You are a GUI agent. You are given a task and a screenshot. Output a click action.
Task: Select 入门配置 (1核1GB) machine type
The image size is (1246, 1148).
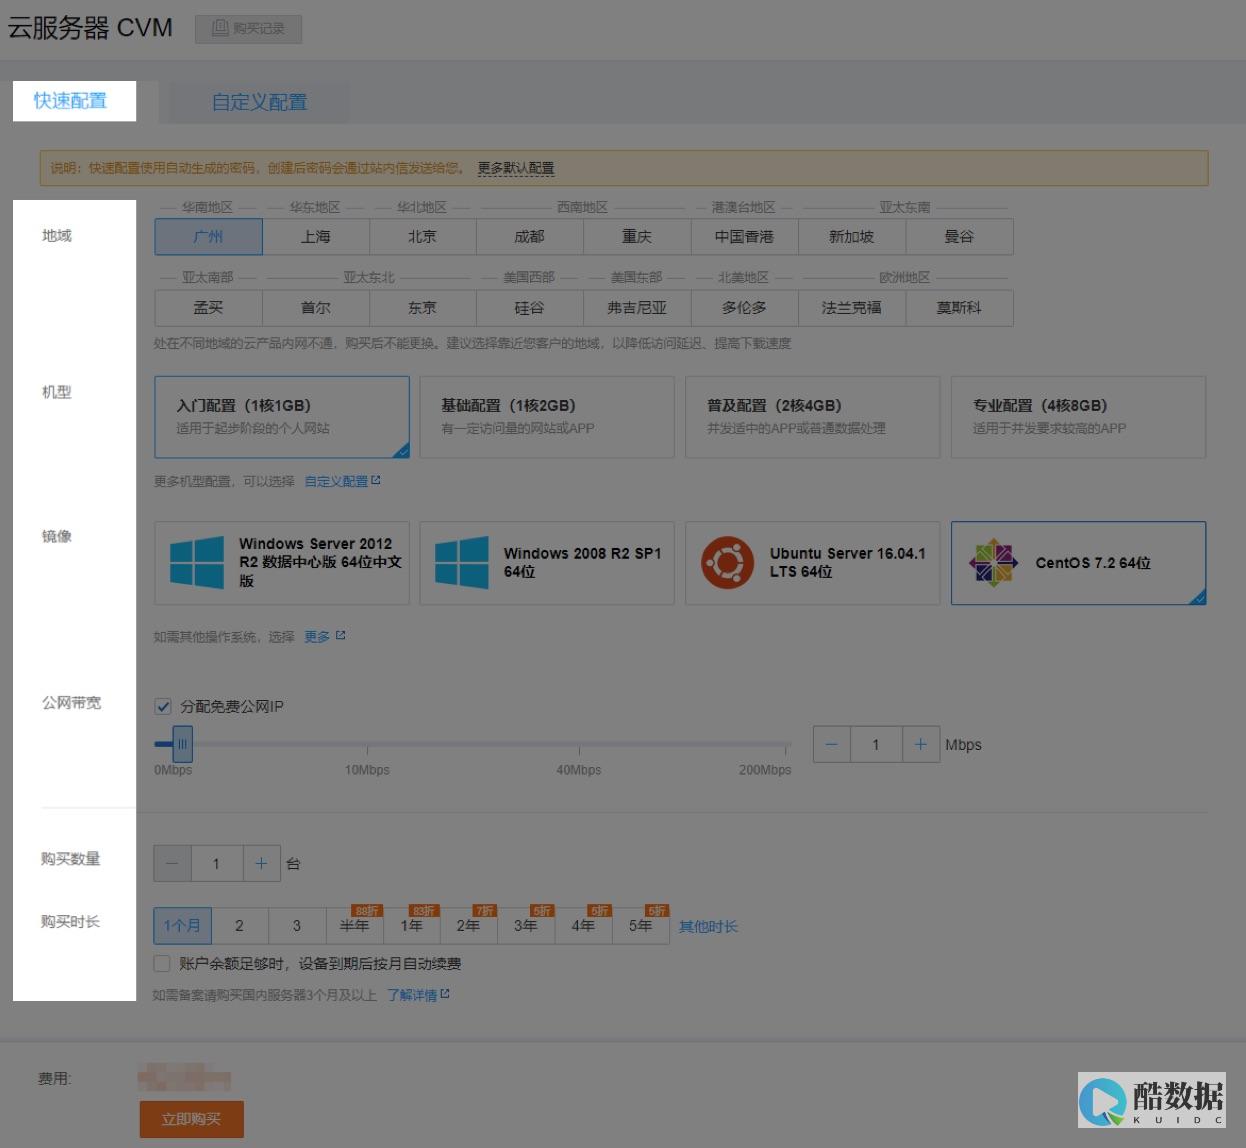pos(282,417)
